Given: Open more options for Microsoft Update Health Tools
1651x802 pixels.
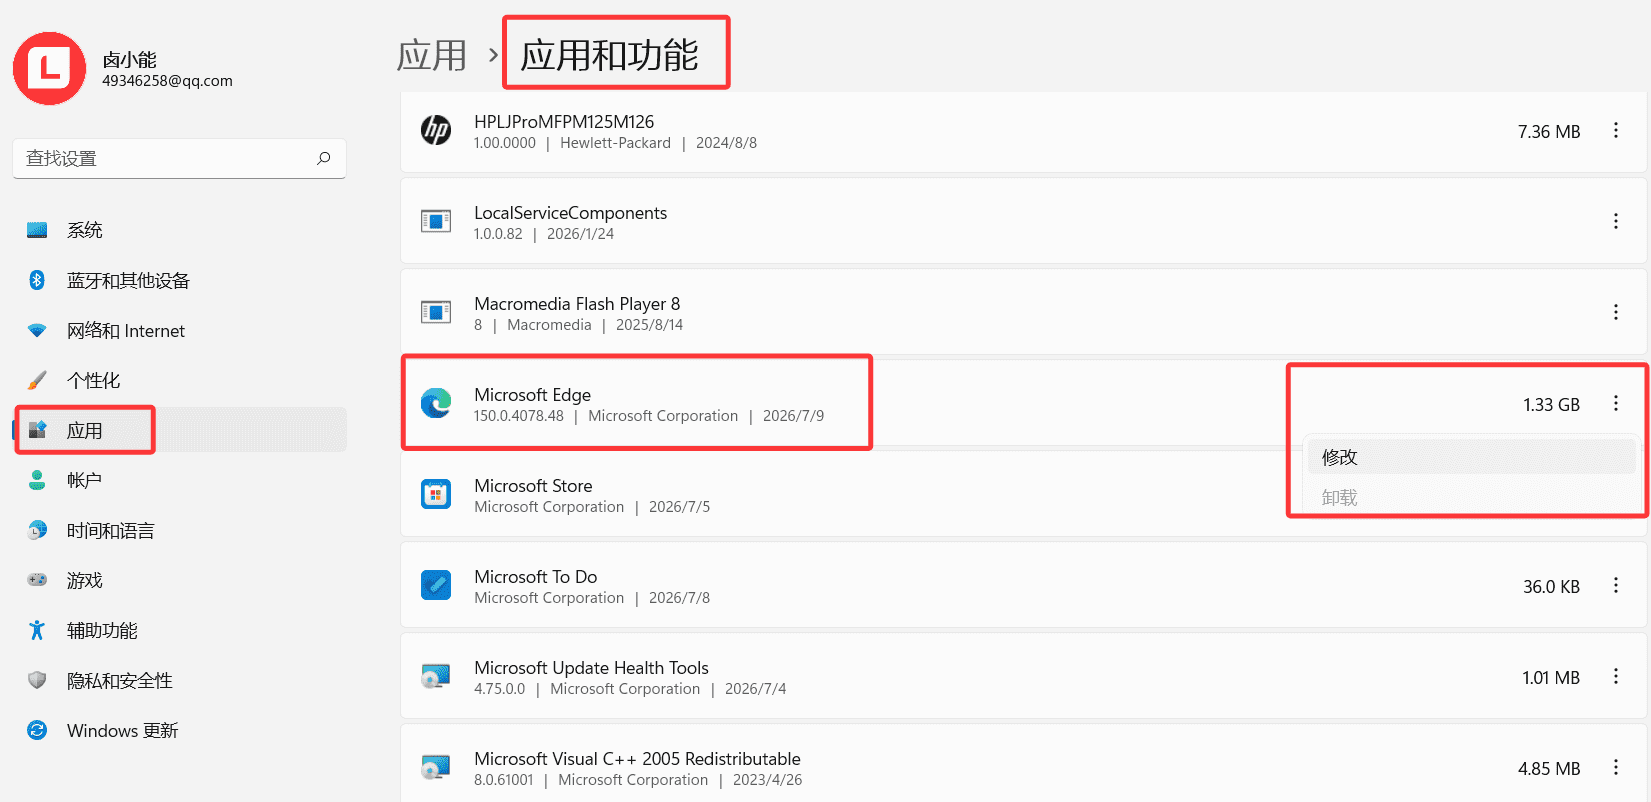Looking at the screenshot, I should coord(1615,676).
